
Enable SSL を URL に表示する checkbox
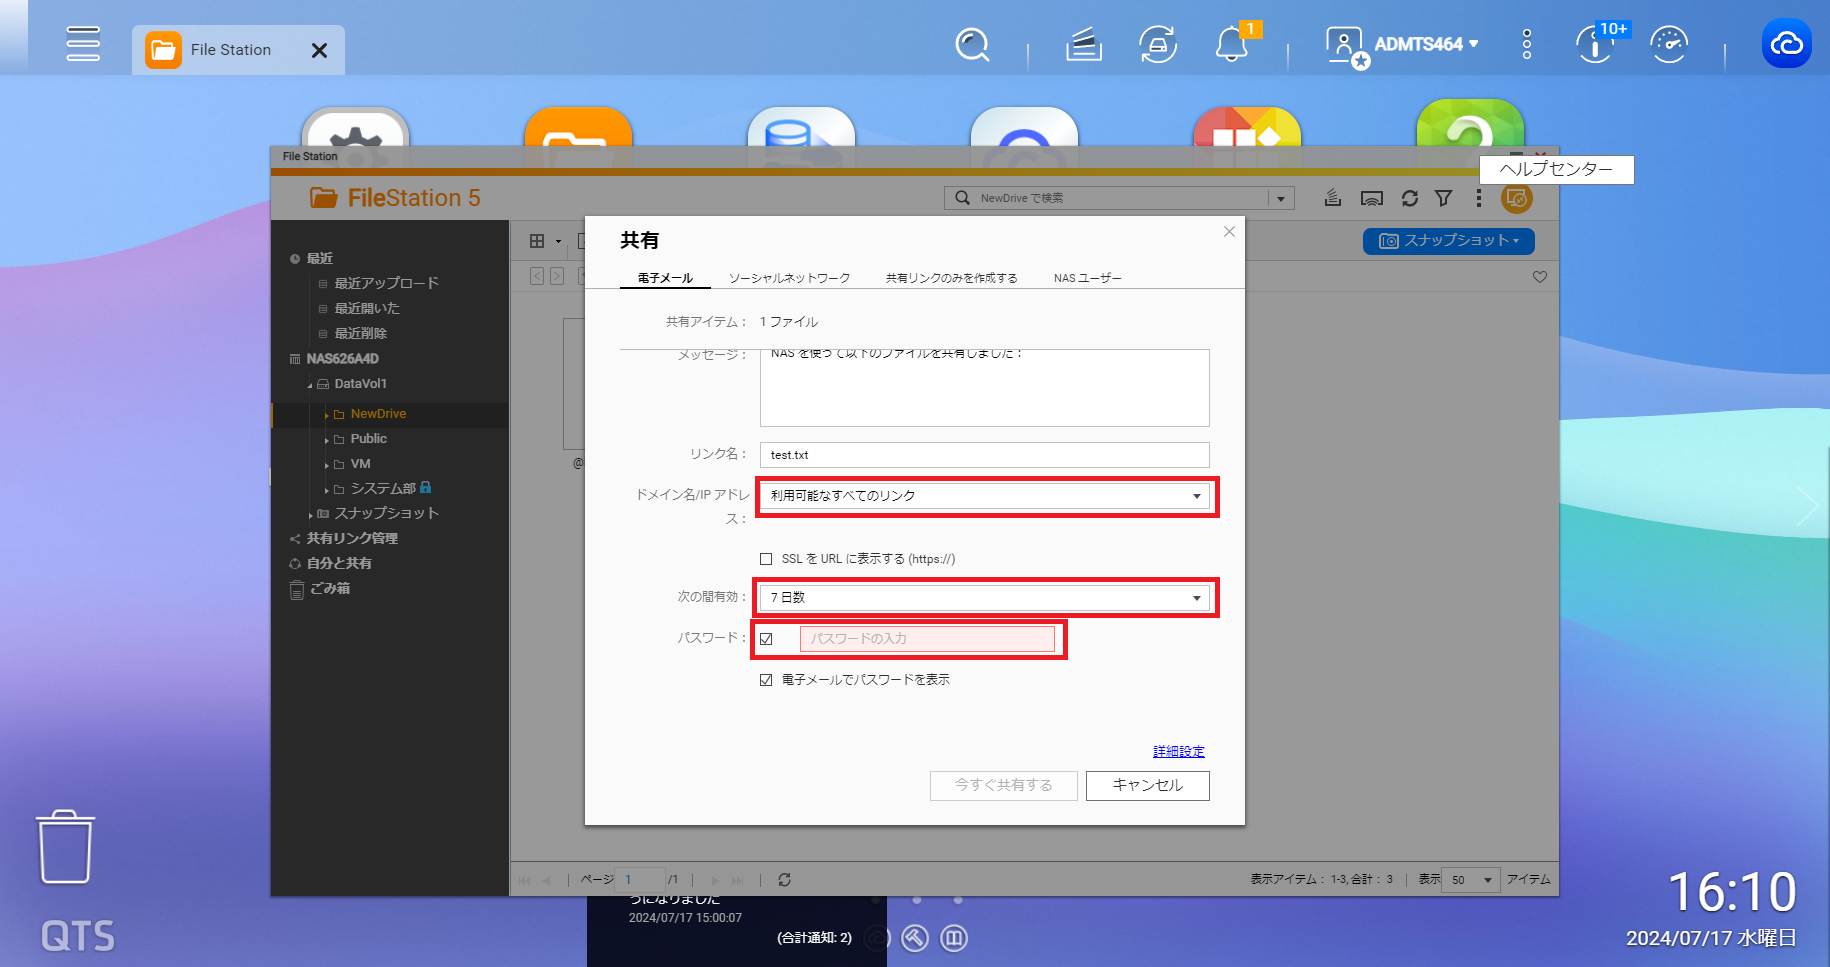point(766,559)
